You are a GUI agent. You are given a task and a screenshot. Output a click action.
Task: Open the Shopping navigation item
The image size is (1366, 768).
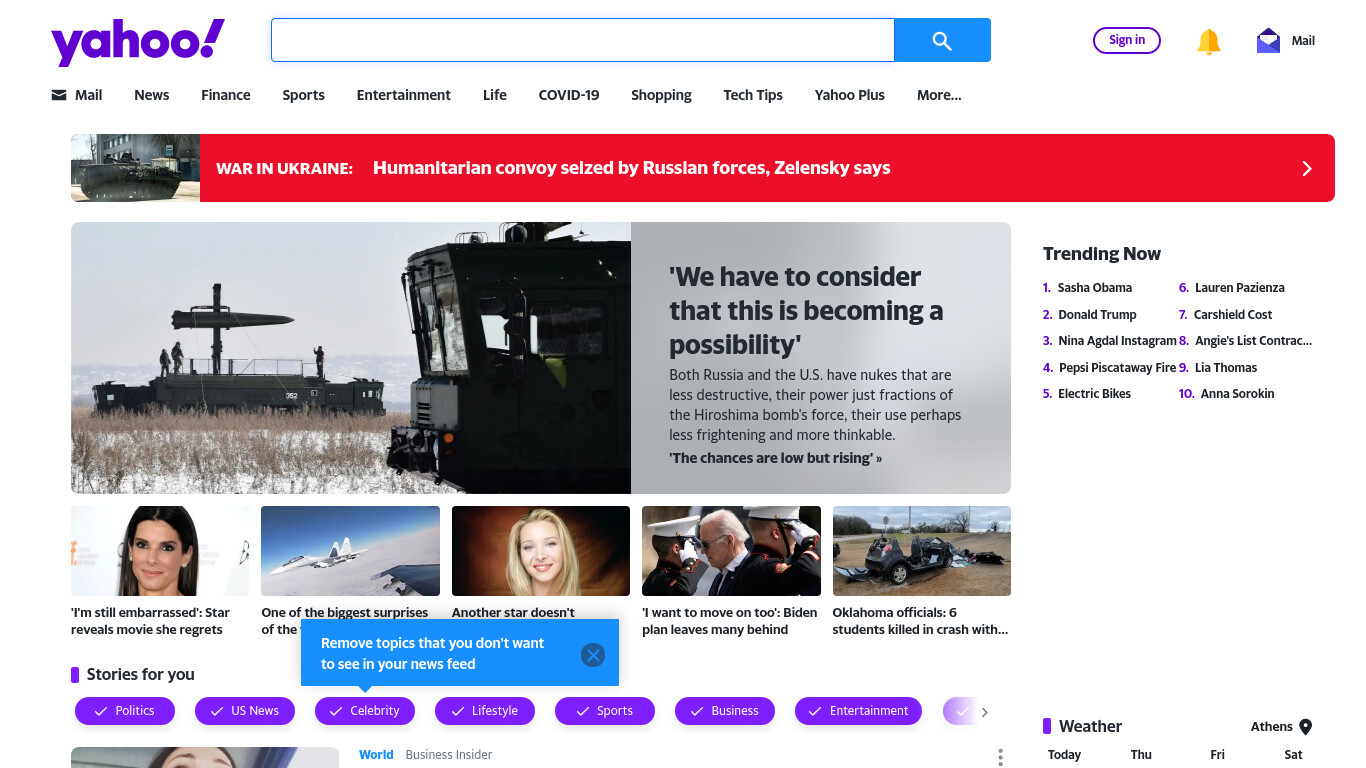pos(661,95)
